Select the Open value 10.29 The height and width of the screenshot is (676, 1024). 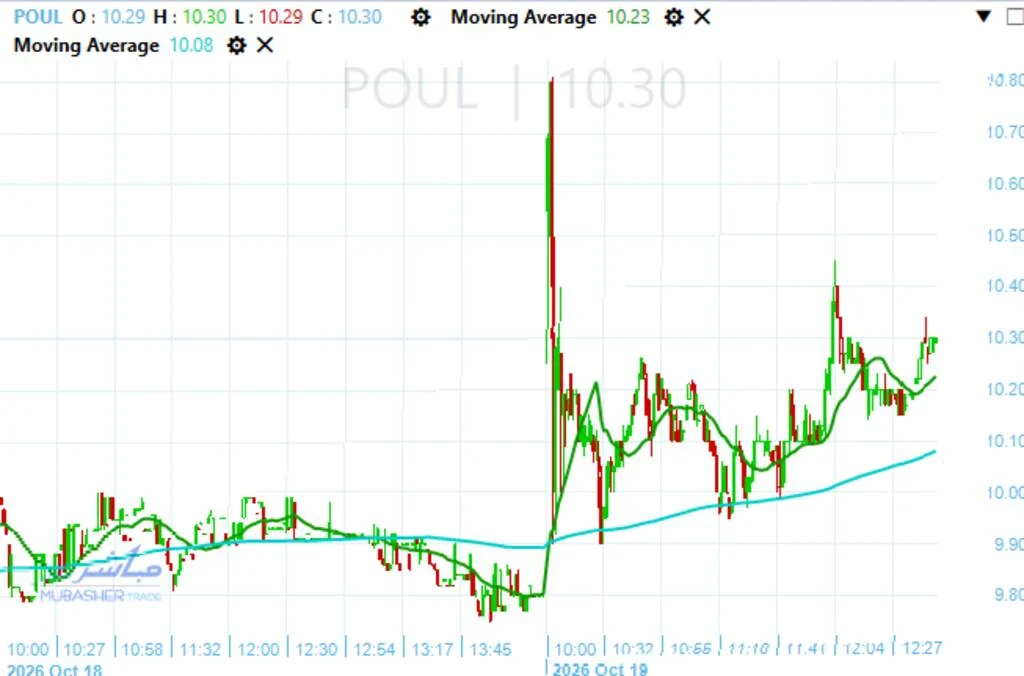click(x=123, y=17)
